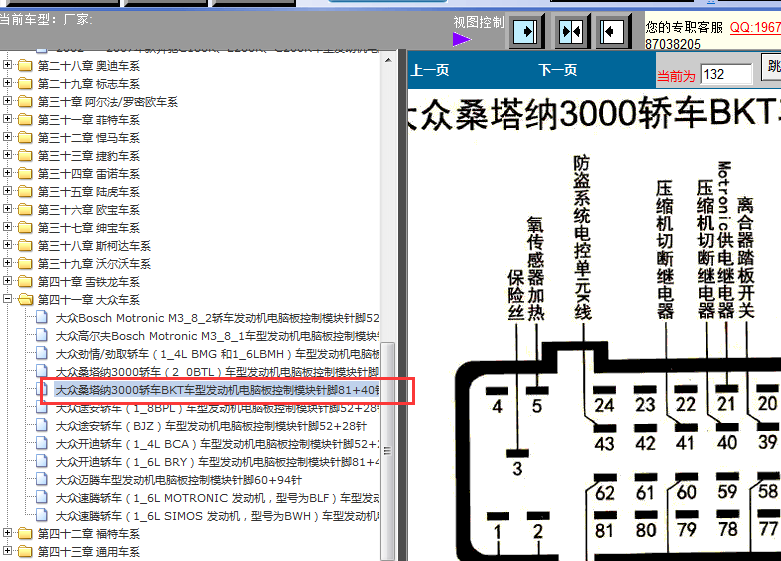Open 大众迈腾车型 60+94针 document
Image resolution: width=781 pixels, height=561 pixels.
click(x=179, y=480)
